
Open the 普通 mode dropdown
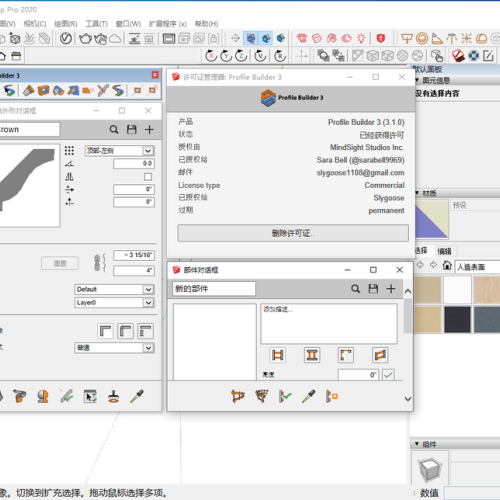(x=114, y=348)
